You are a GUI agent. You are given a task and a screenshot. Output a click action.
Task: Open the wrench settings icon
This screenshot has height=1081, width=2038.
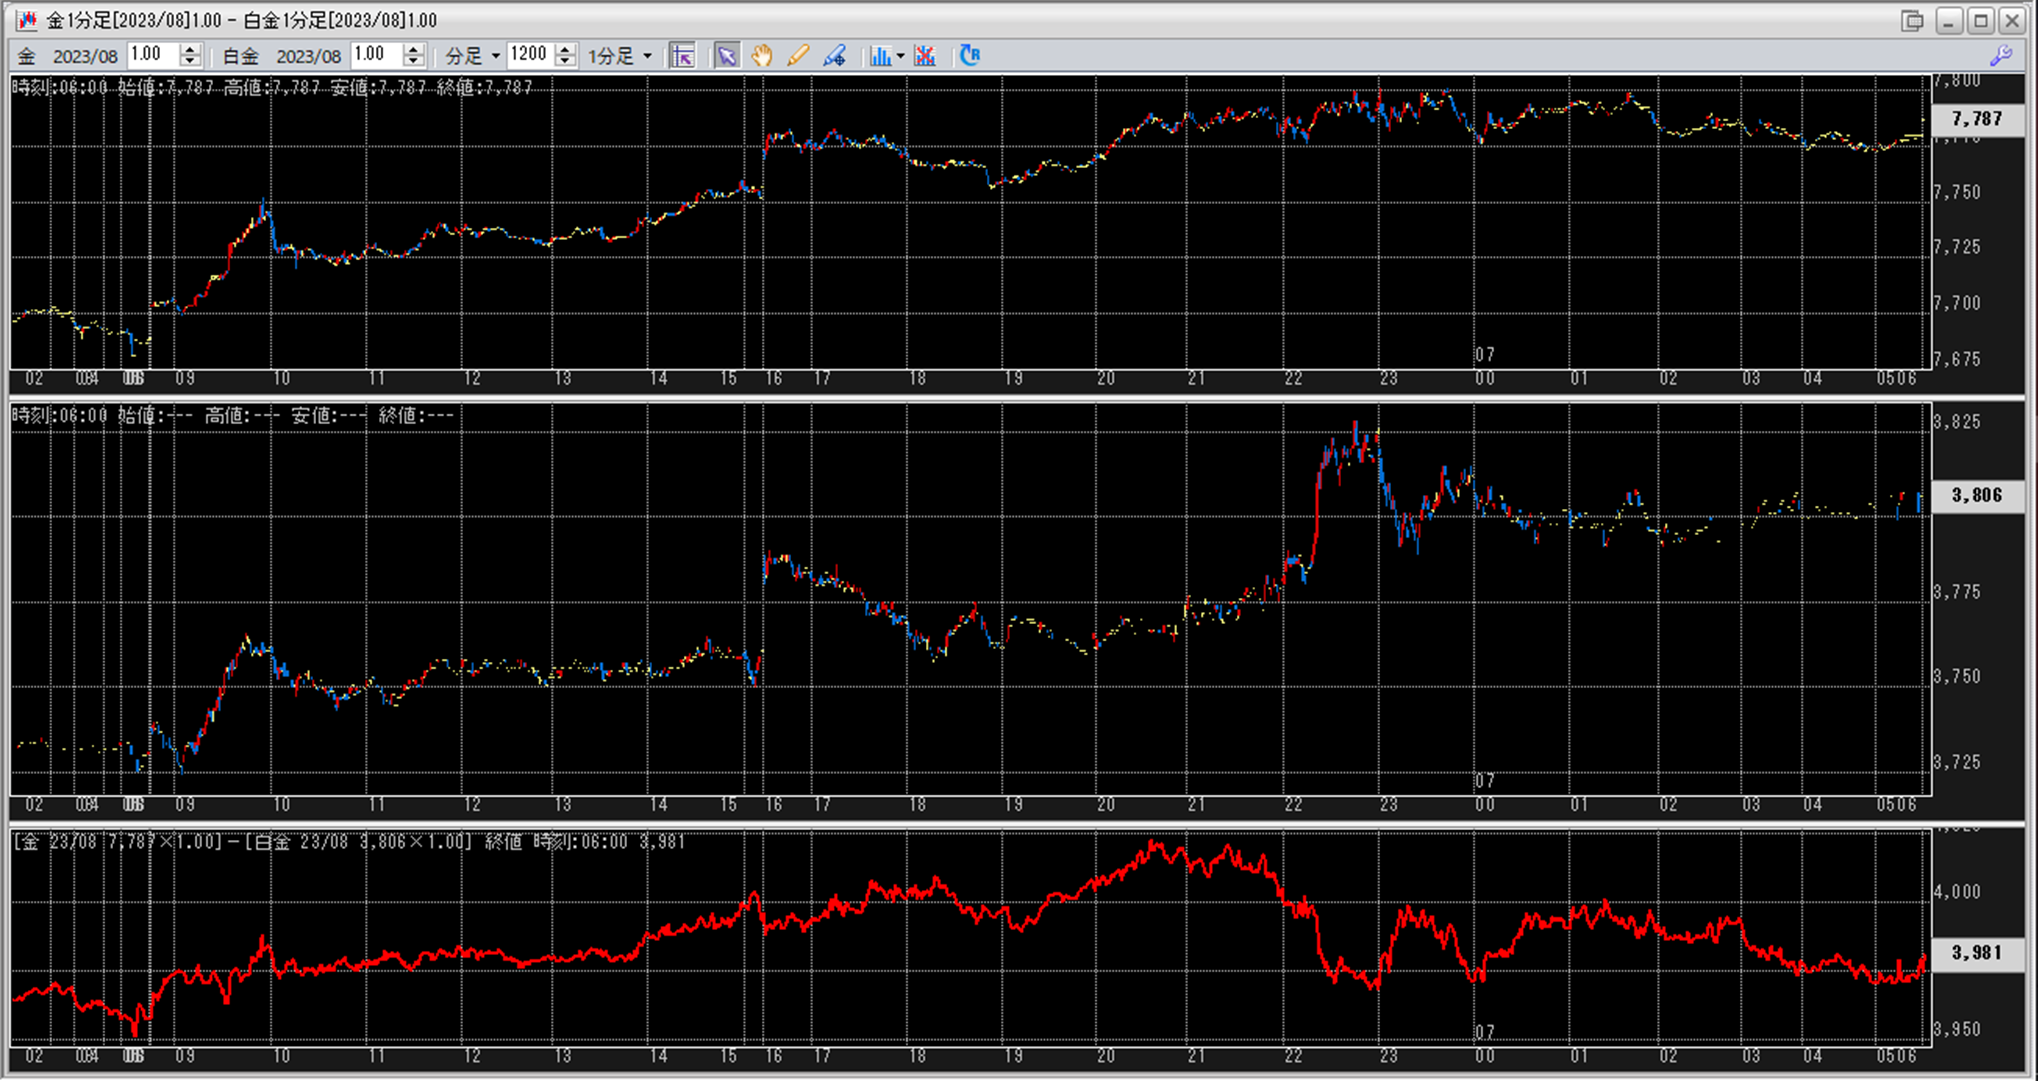(x=2001, y=56)
